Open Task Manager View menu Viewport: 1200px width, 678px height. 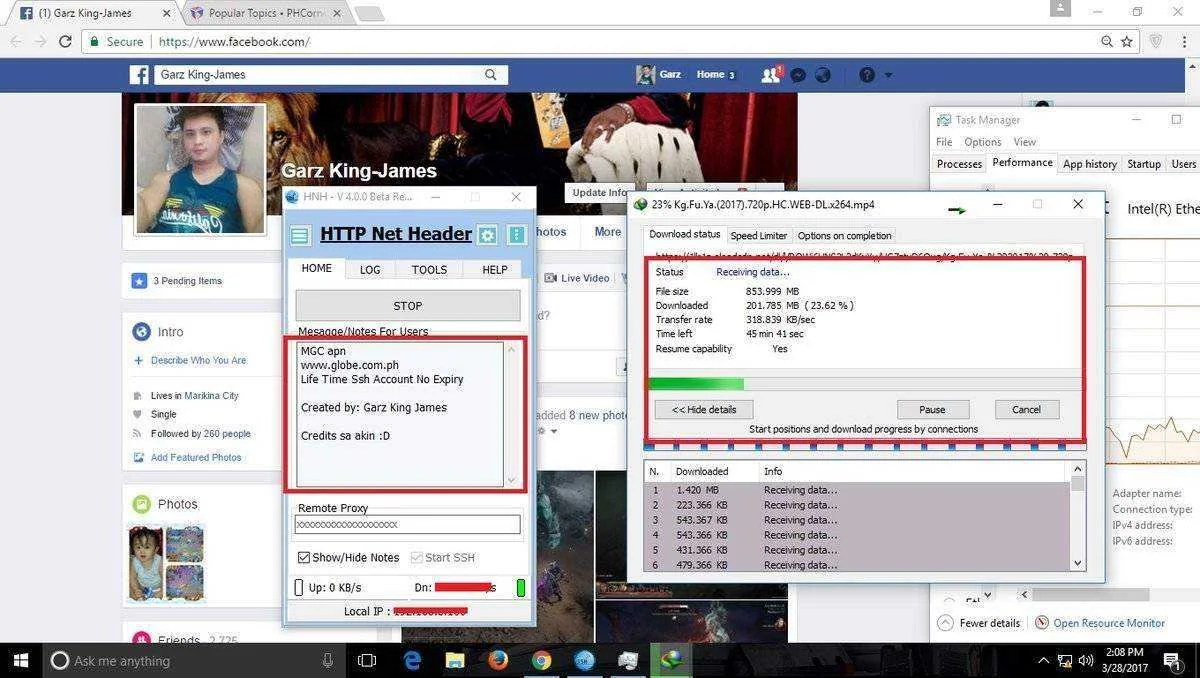1025,142
